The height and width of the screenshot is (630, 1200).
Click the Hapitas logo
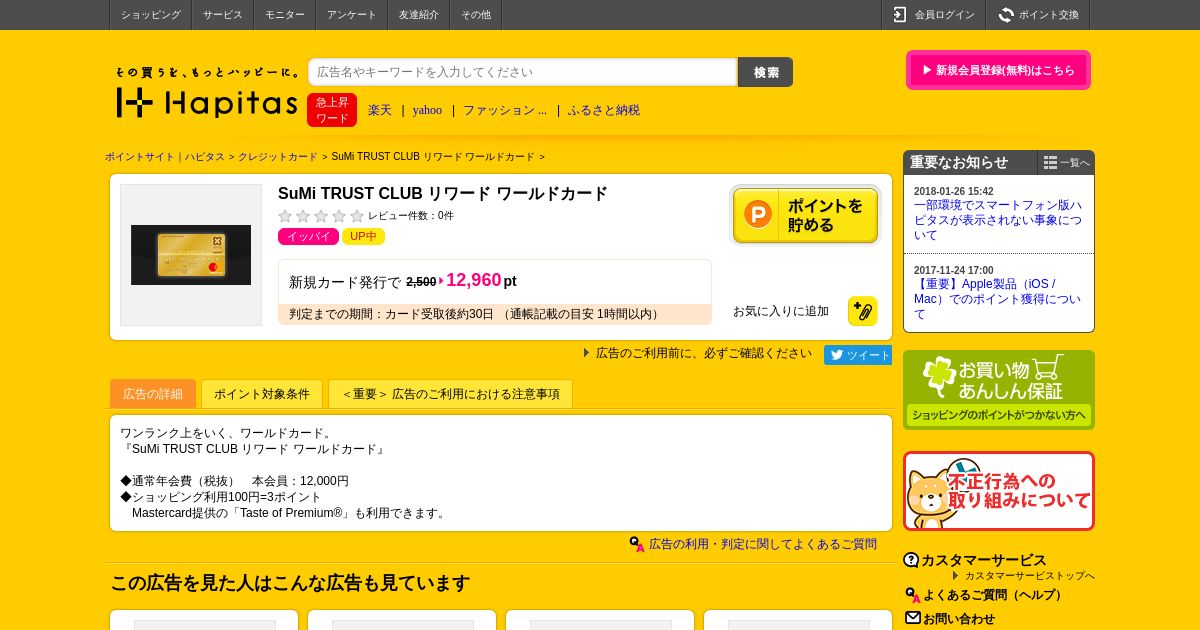pyautogui.click(x=207, y=94)
